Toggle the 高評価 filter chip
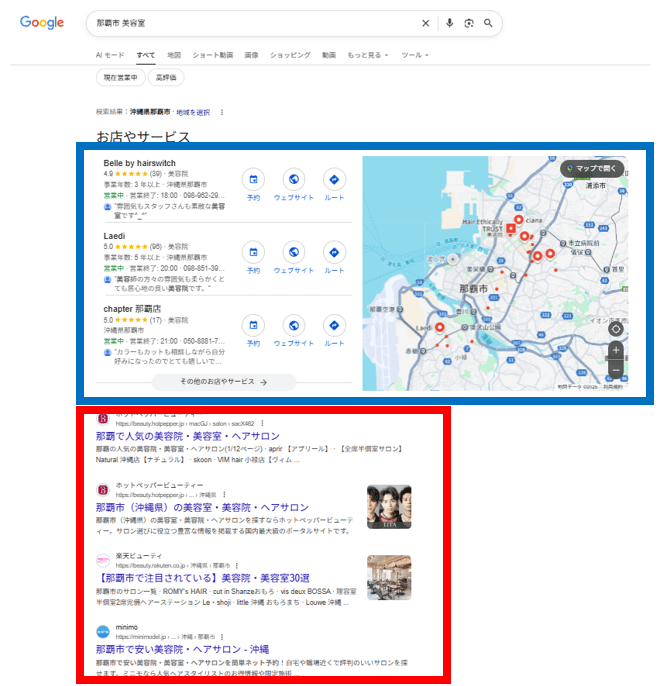Screen dimensions: 671x686 pyautogui.click(x=166, y=78)
